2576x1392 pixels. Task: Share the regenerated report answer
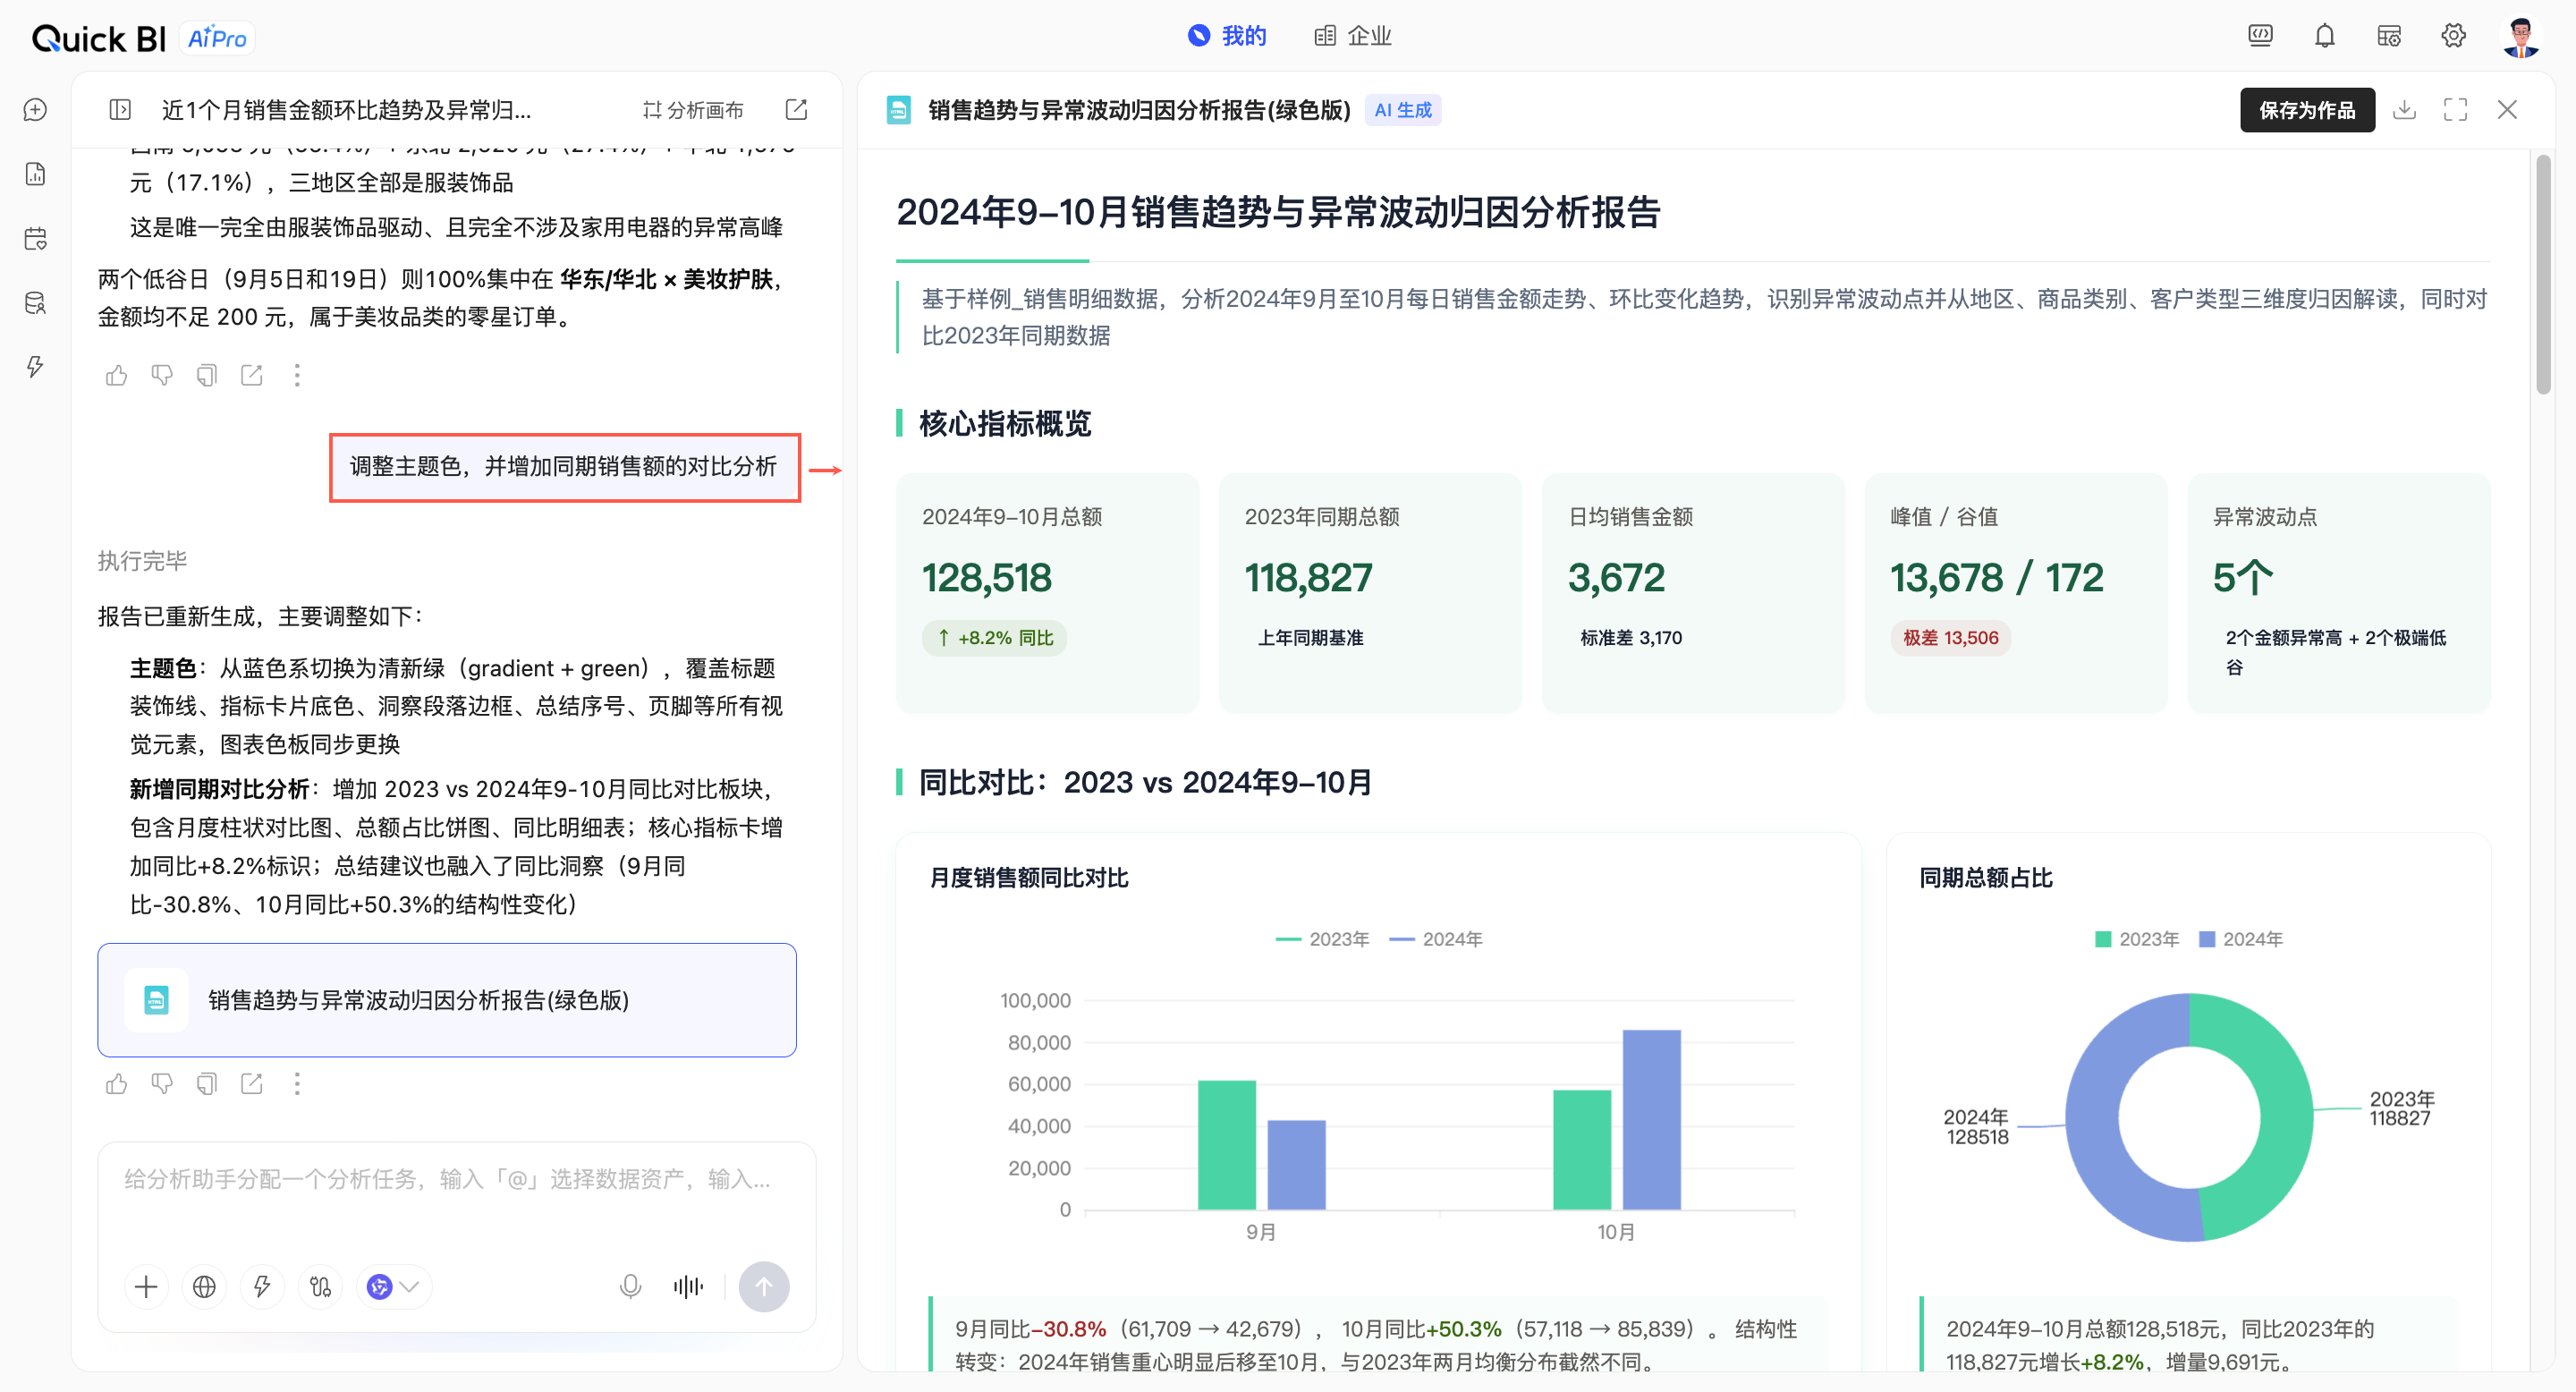[252, 1084]
